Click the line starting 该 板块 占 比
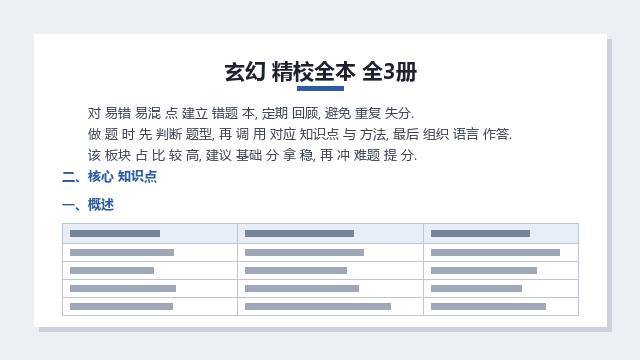Viewport: 640px width, 360px height. pos(252,156)
